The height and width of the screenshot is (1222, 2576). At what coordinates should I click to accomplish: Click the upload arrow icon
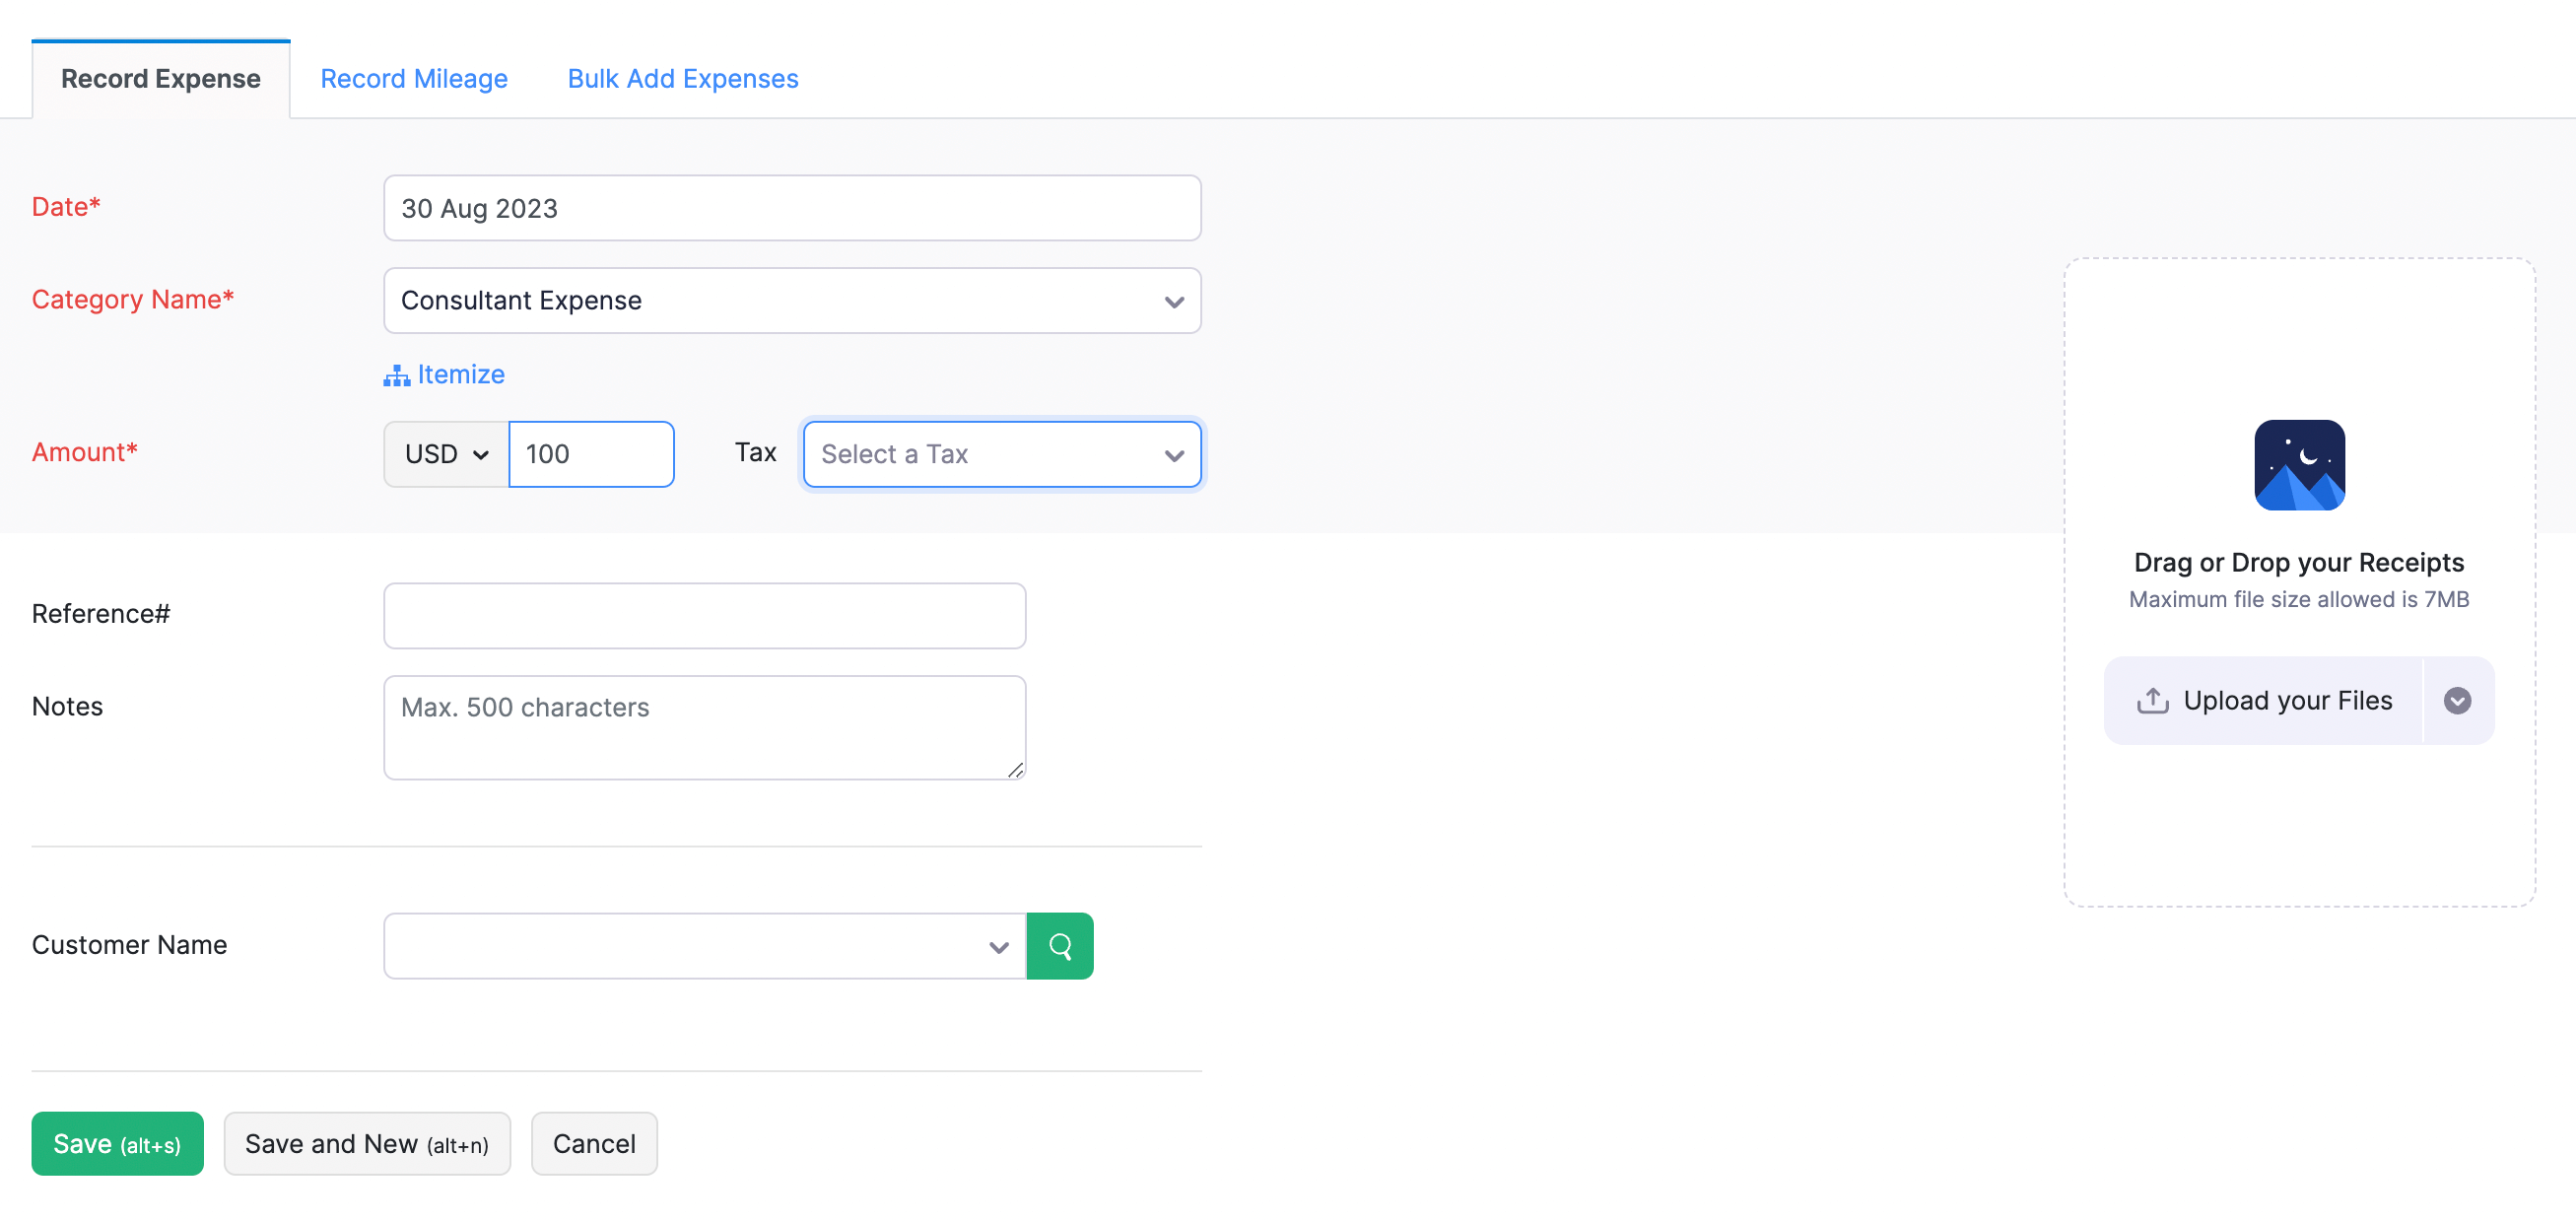[x=2152, y=701]
